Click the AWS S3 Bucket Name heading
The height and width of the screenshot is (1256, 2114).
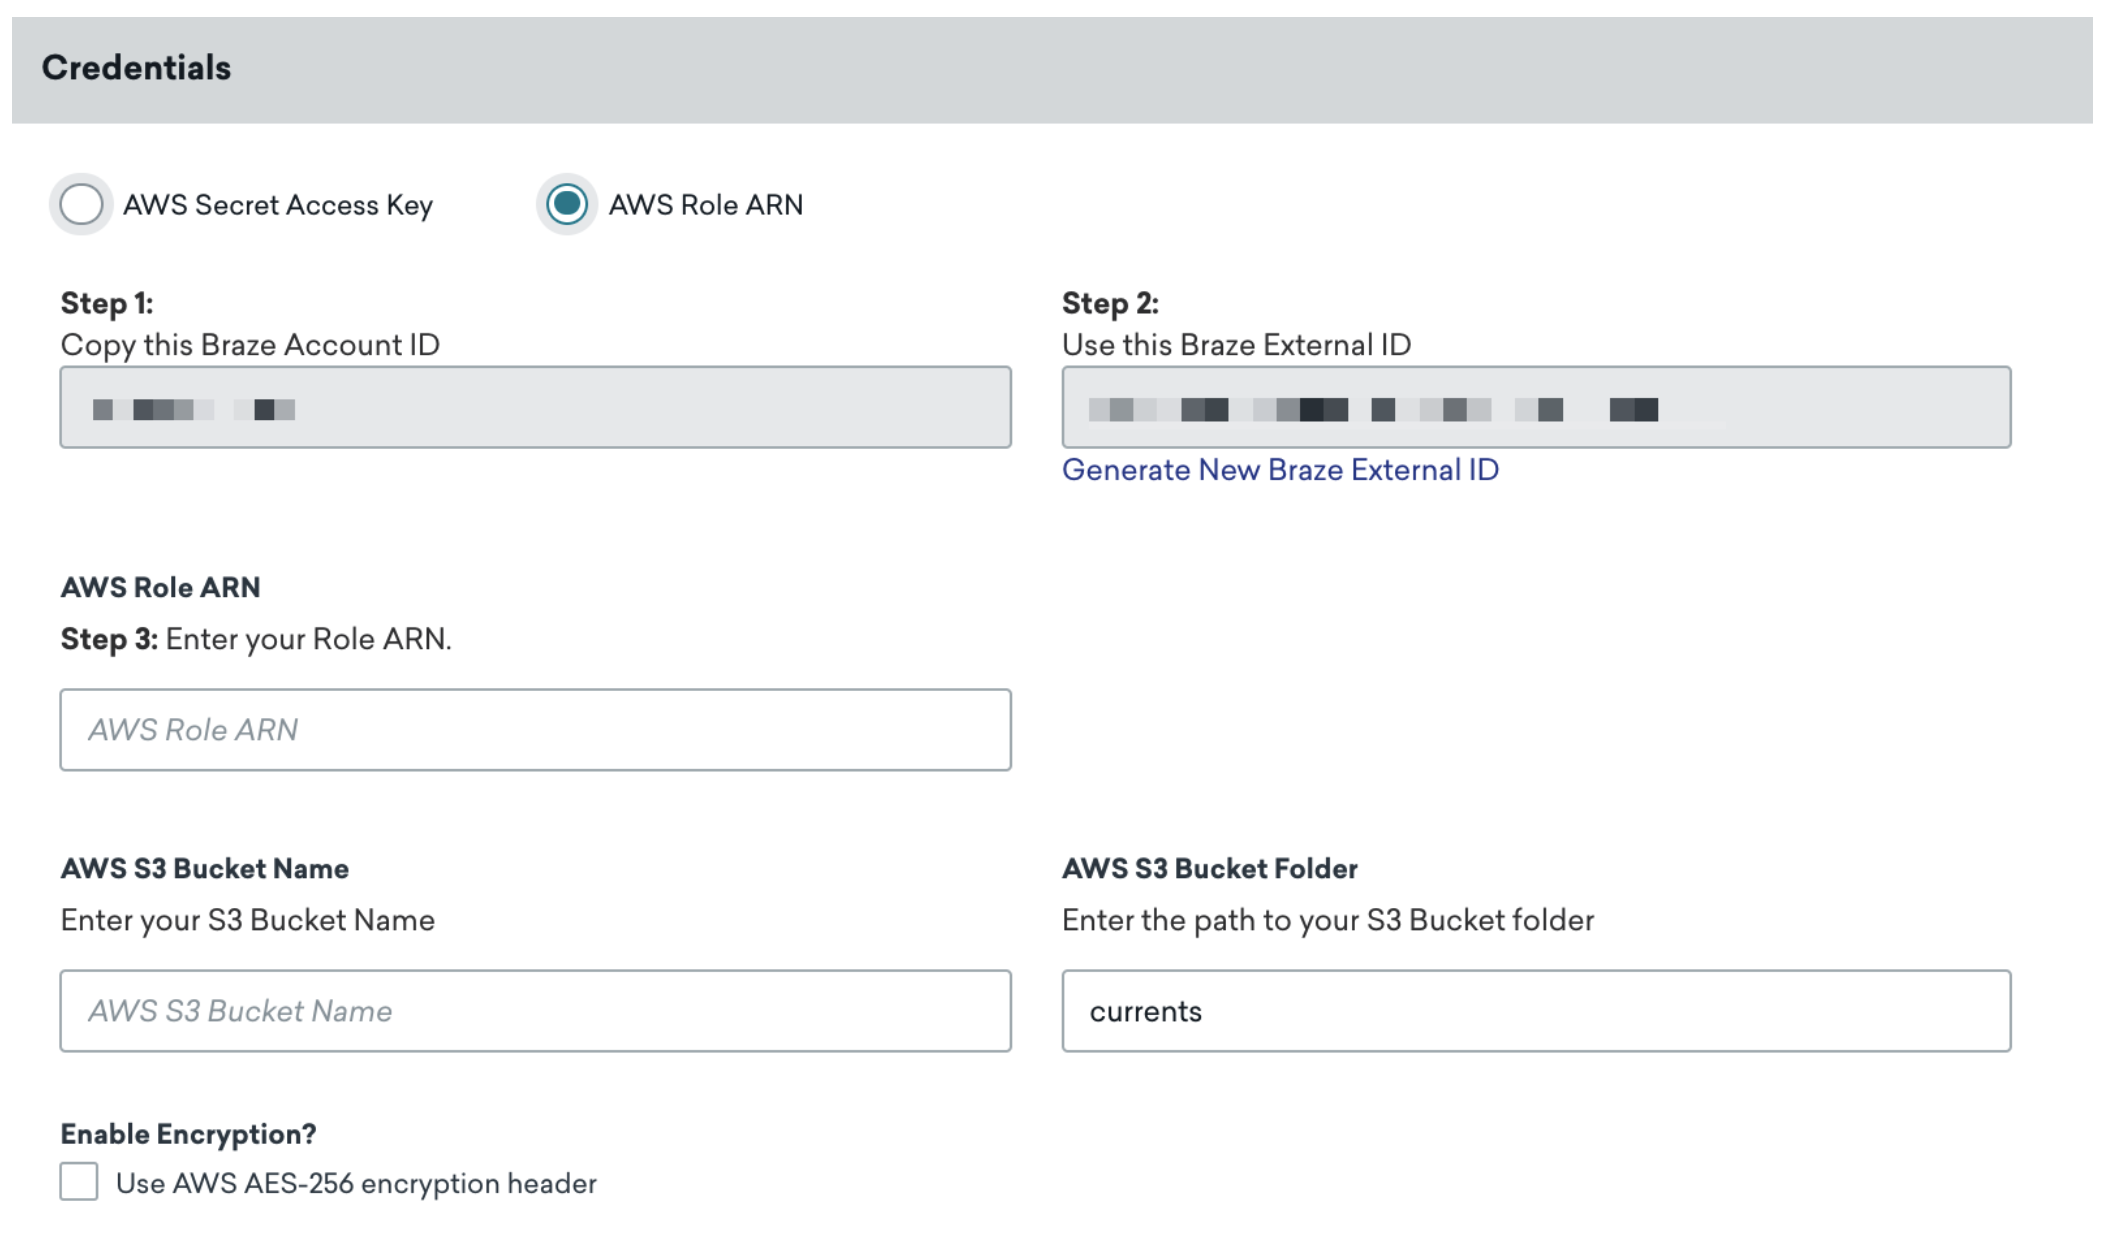205,868
